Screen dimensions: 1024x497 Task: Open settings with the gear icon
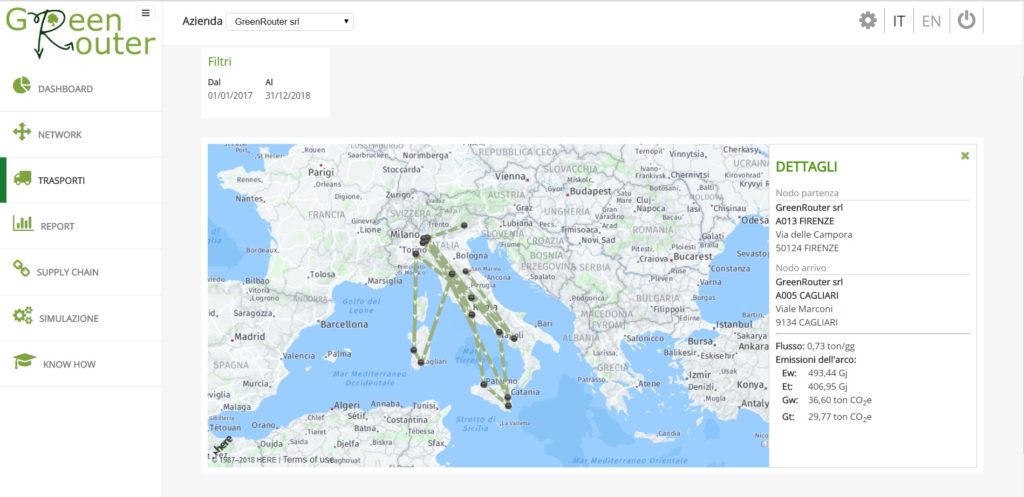tap(868, 21)
